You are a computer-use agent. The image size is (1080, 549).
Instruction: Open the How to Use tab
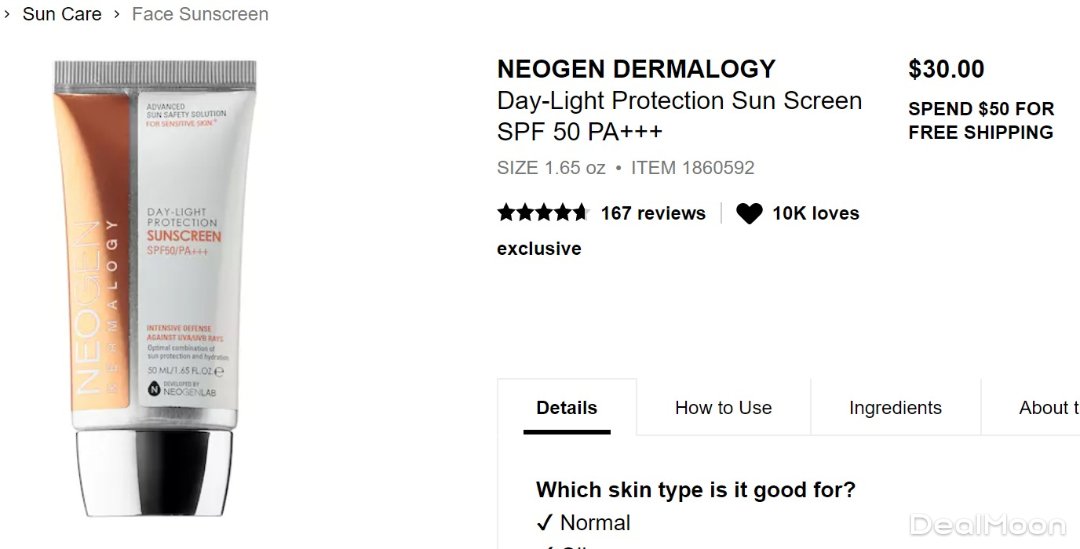[723, 408]
